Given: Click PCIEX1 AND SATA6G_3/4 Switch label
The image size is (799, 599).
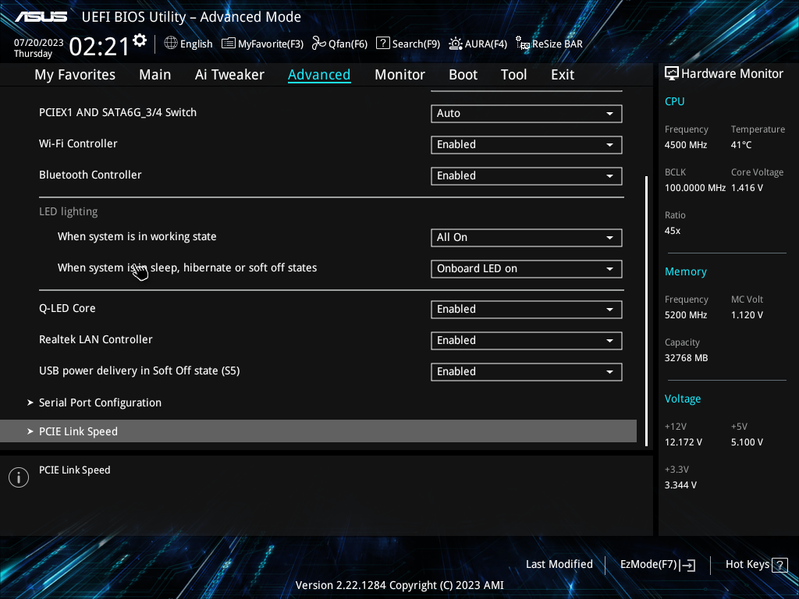Looking at the screenshot, I should tap(118, 113).
